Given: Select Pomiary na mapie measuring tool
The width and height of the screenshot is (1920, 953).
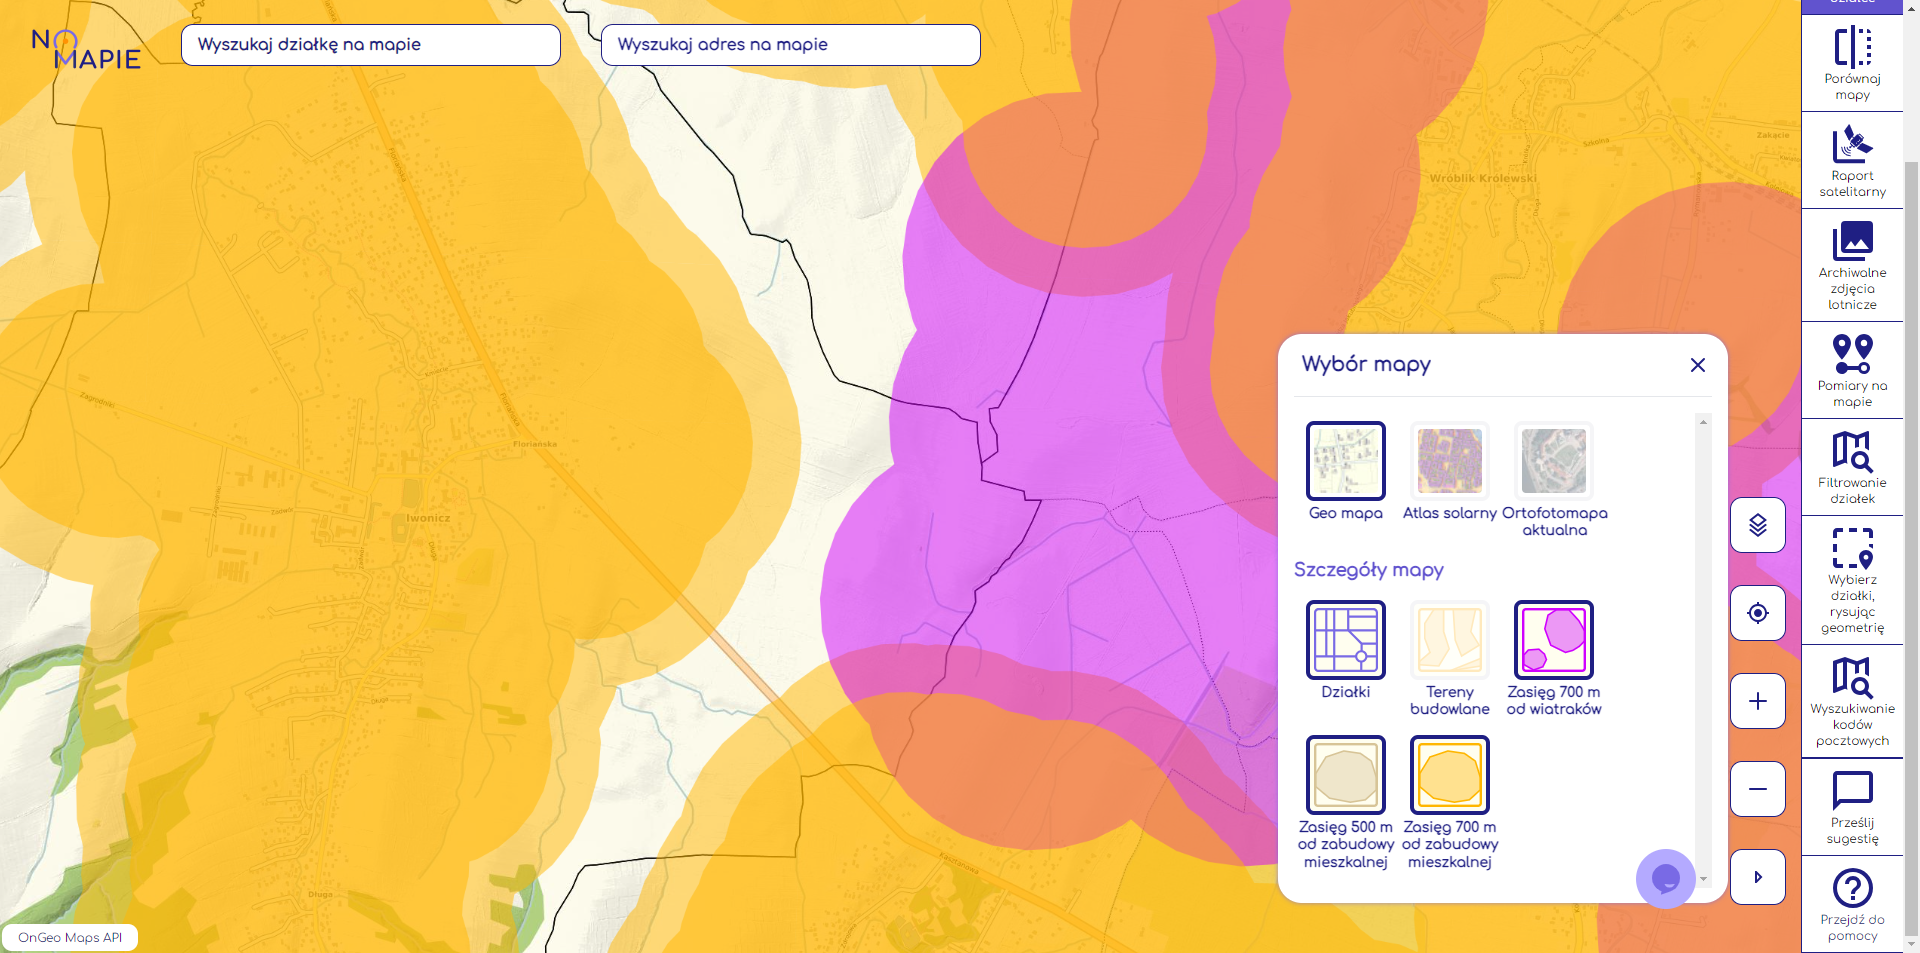Looking at the screenshot, I should click(x=1852, y=369).
